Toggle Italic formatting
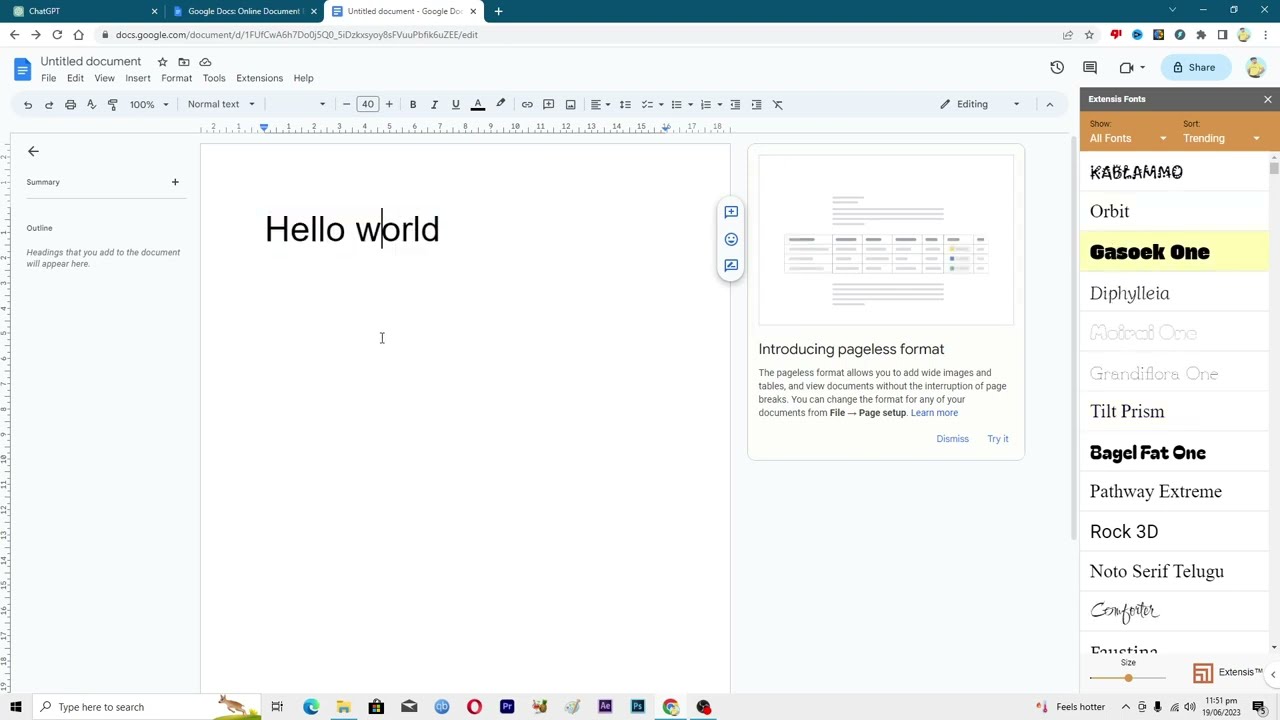The image size is (1280, 720). [434, 104]
